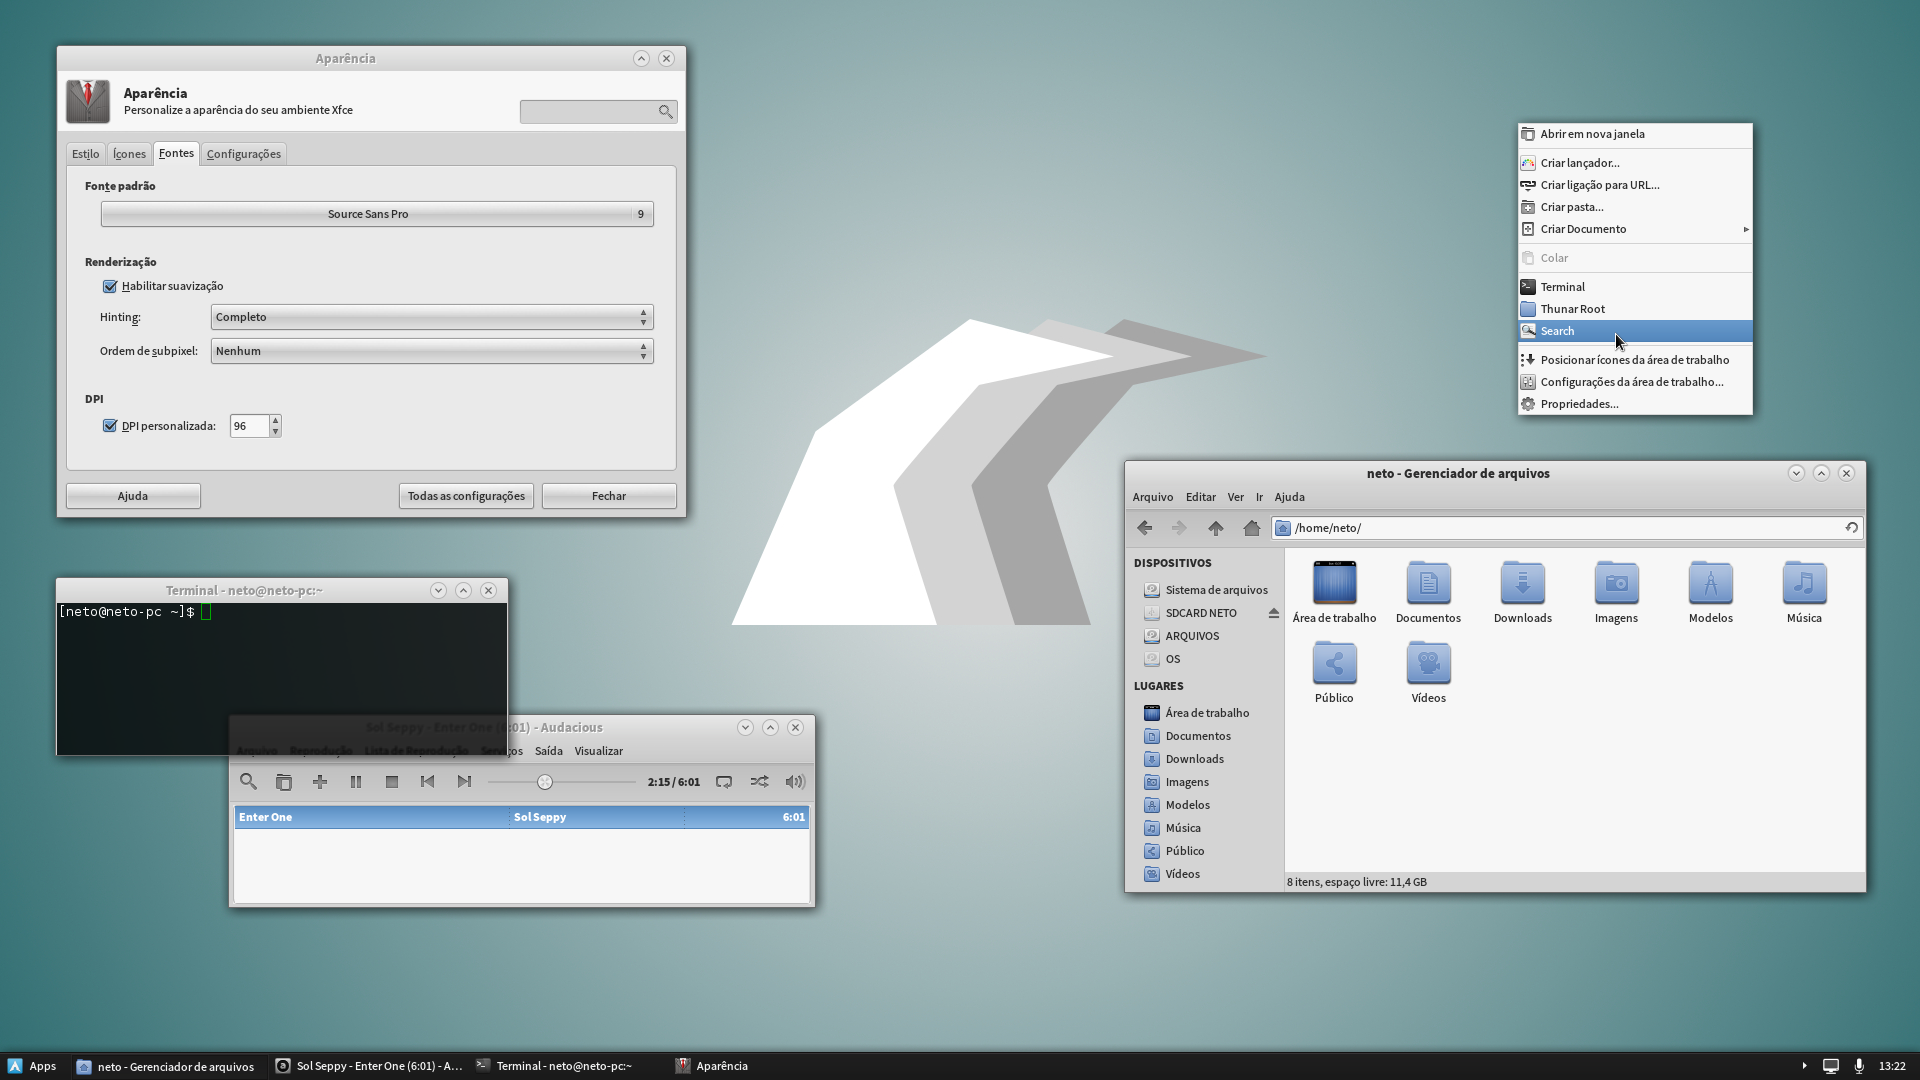
Task: Click the Audacious seek slider handle
Action: point(545,782)
